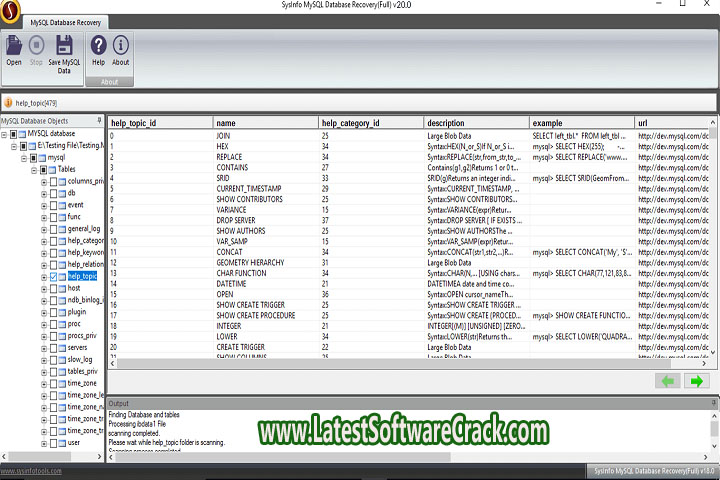Viewport: 720px width, 480px height.
Task: Click the folder icon beside Tables
Action: pyautogui.click(x=52, y=169)
